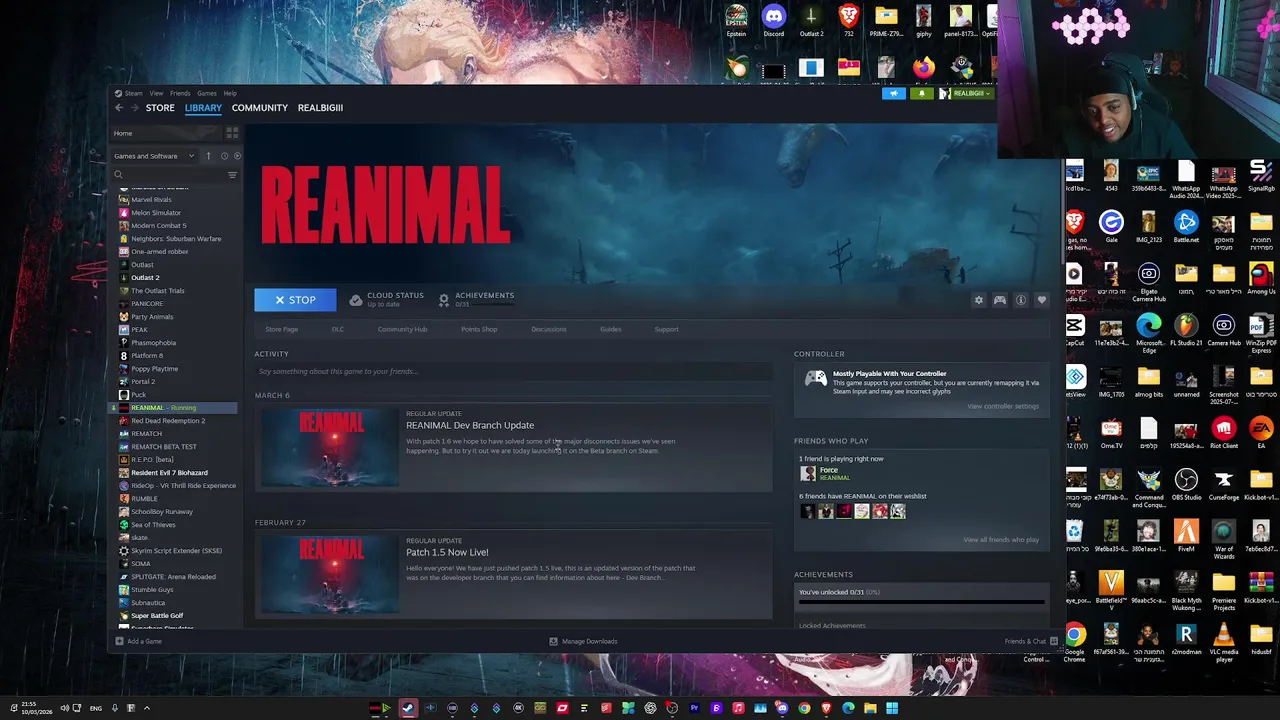
Task: Click the activity post text field
Action: (513, 371)
